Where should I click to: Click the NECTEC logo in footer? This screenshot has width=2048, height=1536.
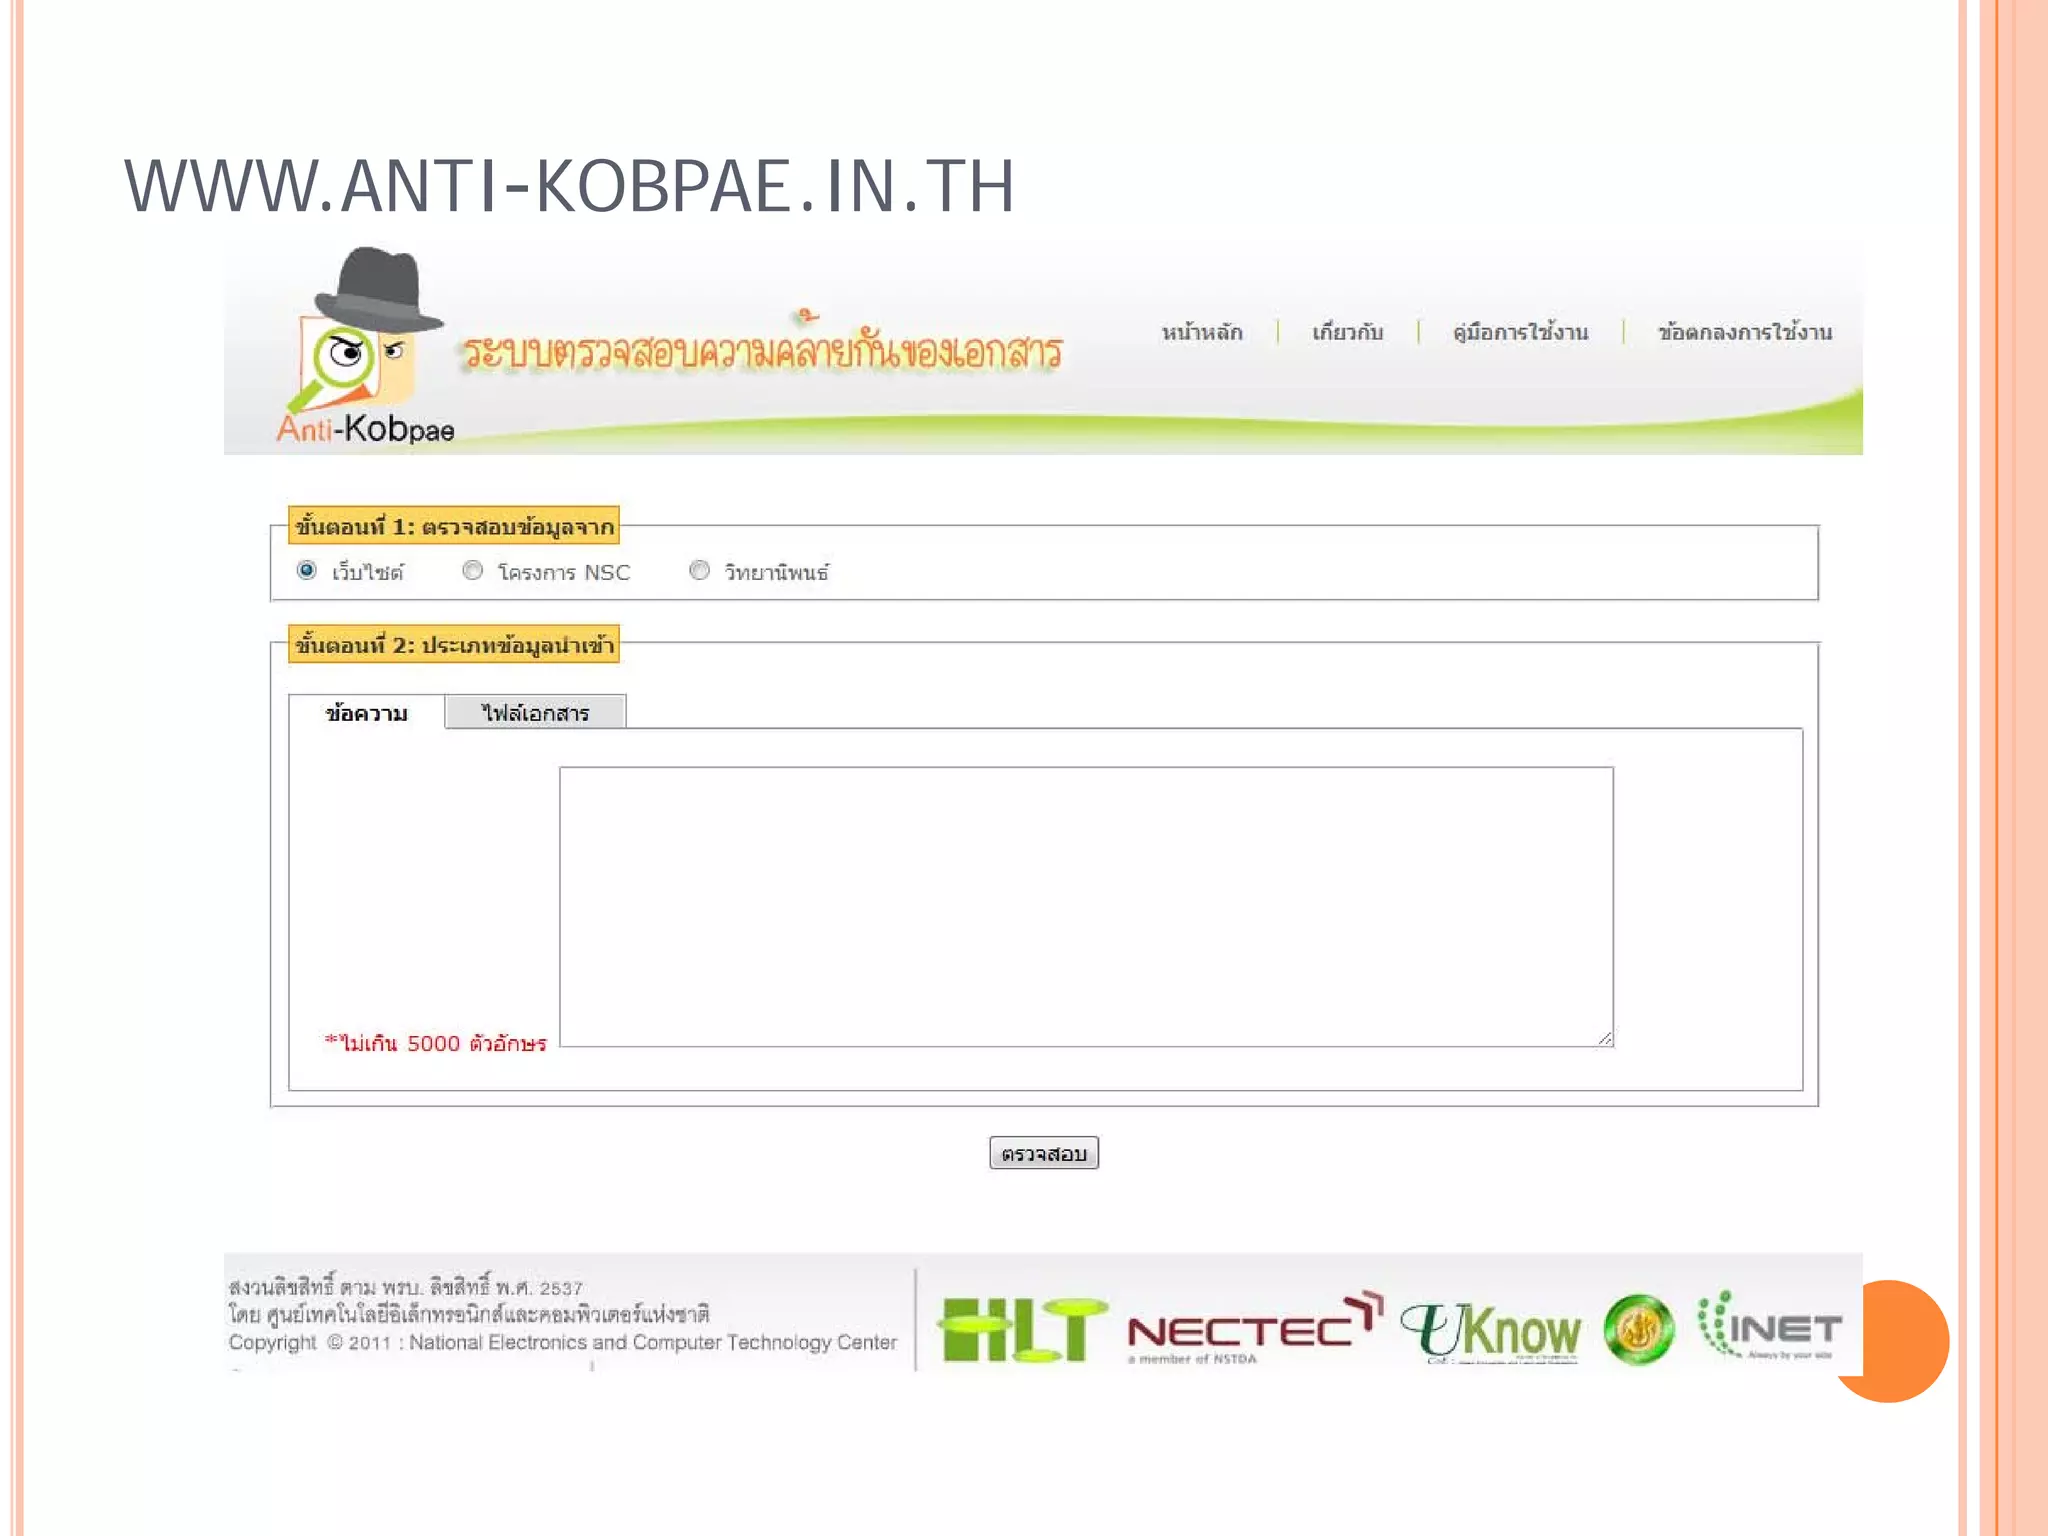[x=1256, y=1330]
